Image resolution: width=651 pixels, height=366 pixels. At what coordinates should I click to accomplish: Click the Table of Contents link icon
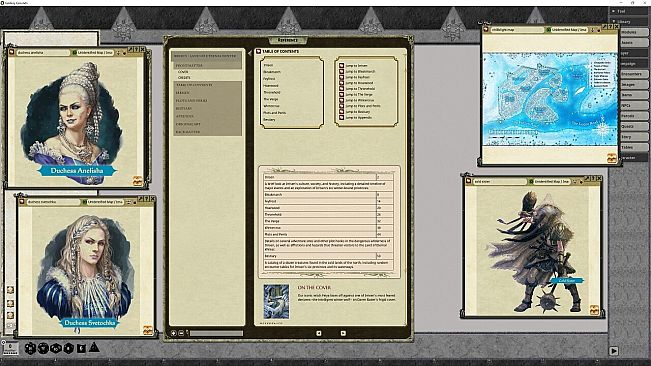click(x=258, y=51)
